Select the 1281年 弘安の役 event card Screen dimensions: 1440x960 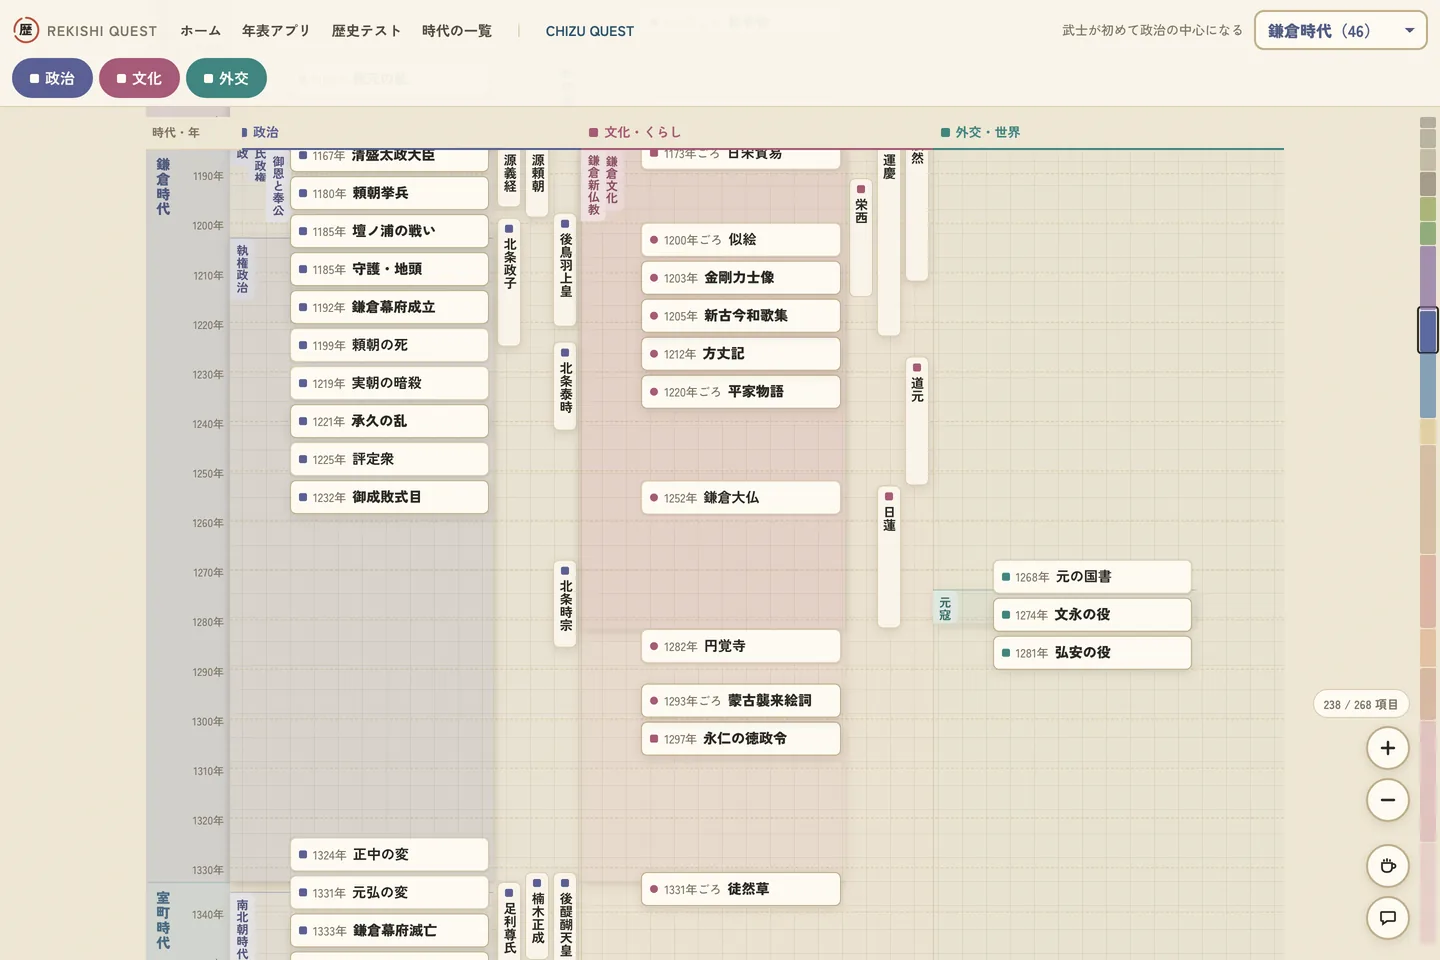[x=1092, y=652]
